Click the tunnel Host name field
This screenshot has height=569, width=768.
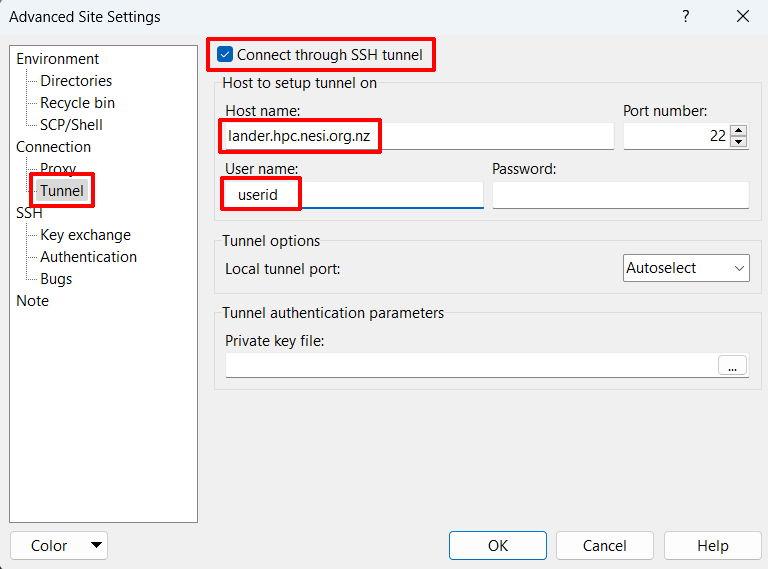coord(418,136)
